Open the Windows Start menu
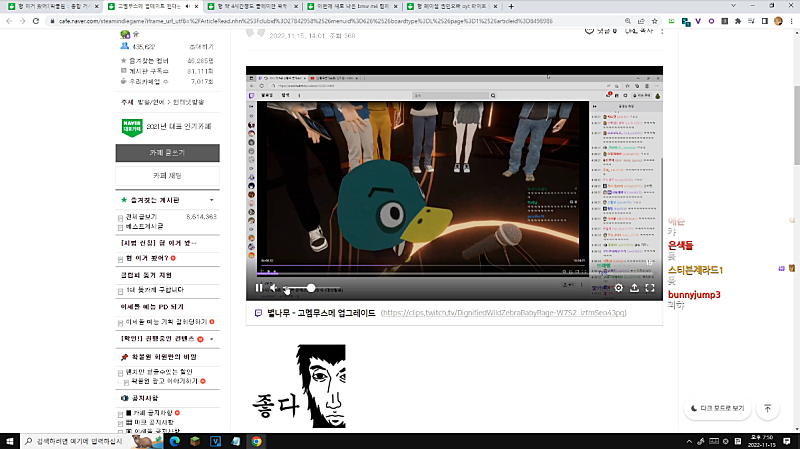The width and height of the screenshot is (800, 449). click(x=9, y=441)
